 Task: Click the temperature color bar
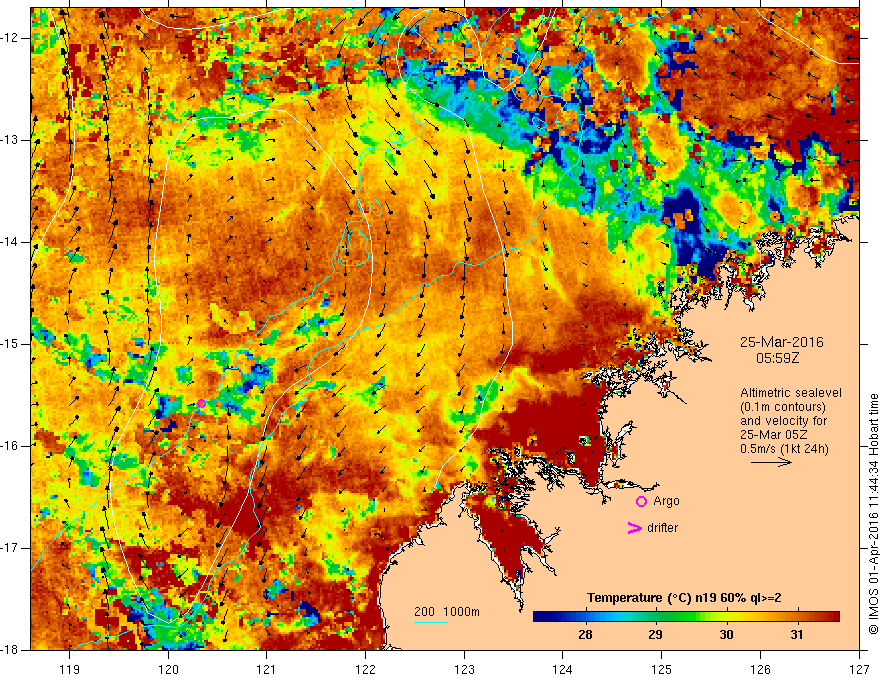pos(686,617)
